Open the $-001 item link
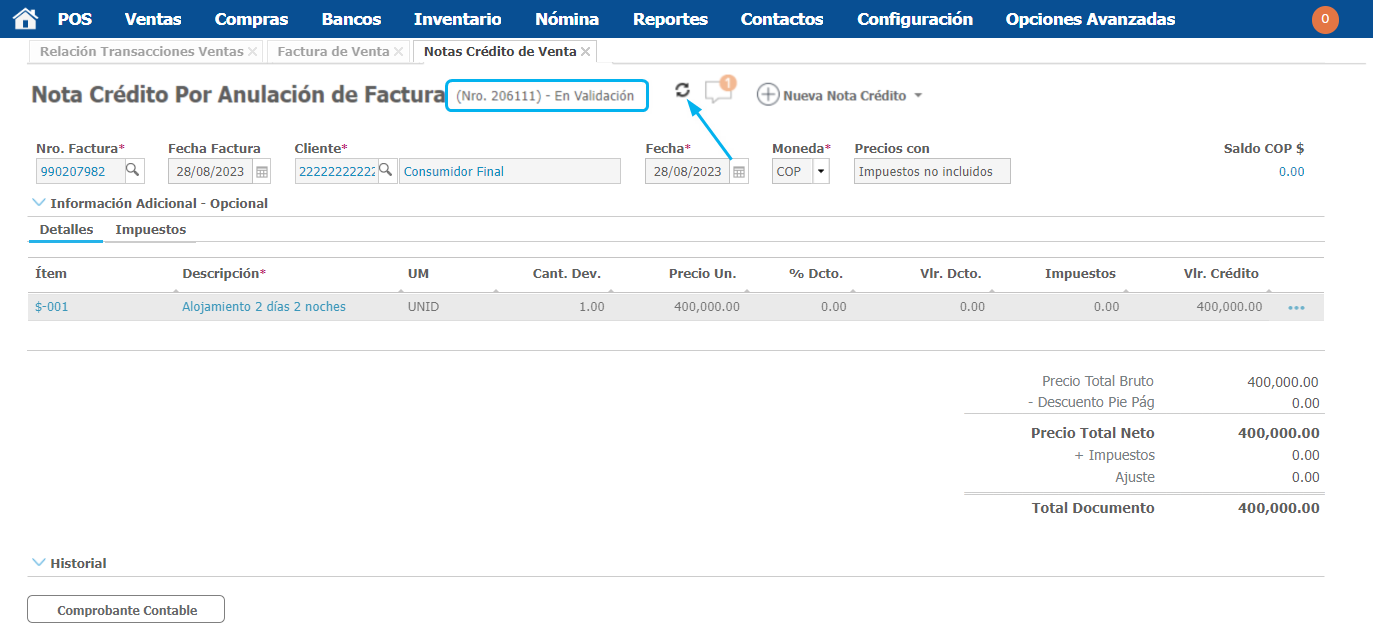This screenshot has width=1373, height=642. point(52,307)
